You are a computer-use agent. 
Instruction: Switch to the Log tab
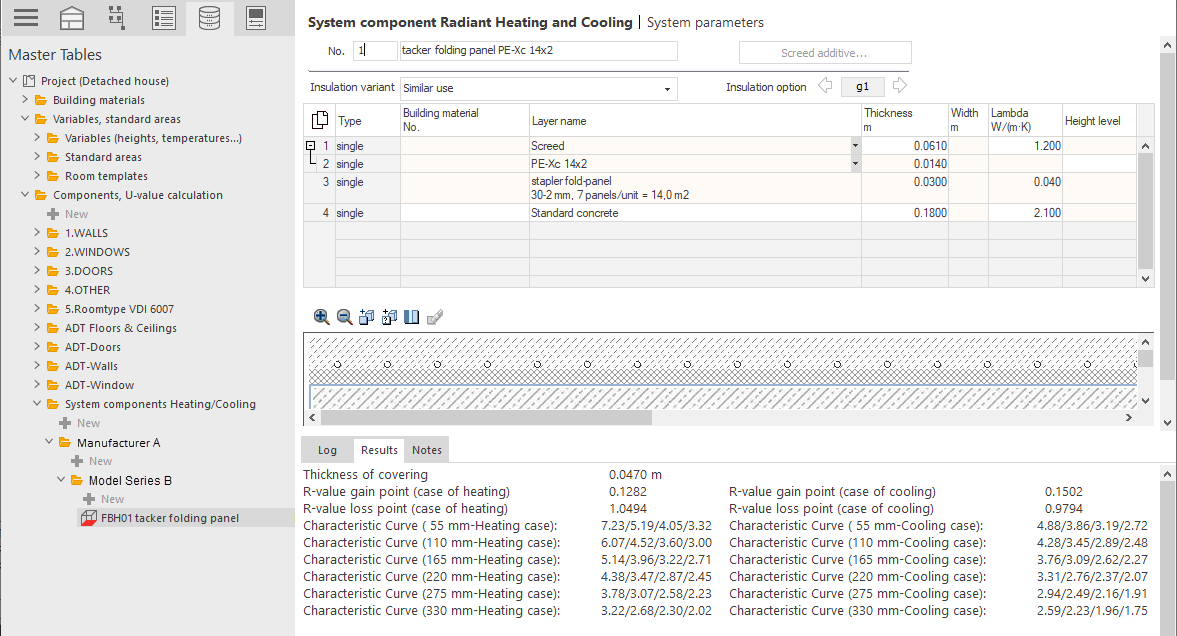pyautogui.click(x=327, y=450)
